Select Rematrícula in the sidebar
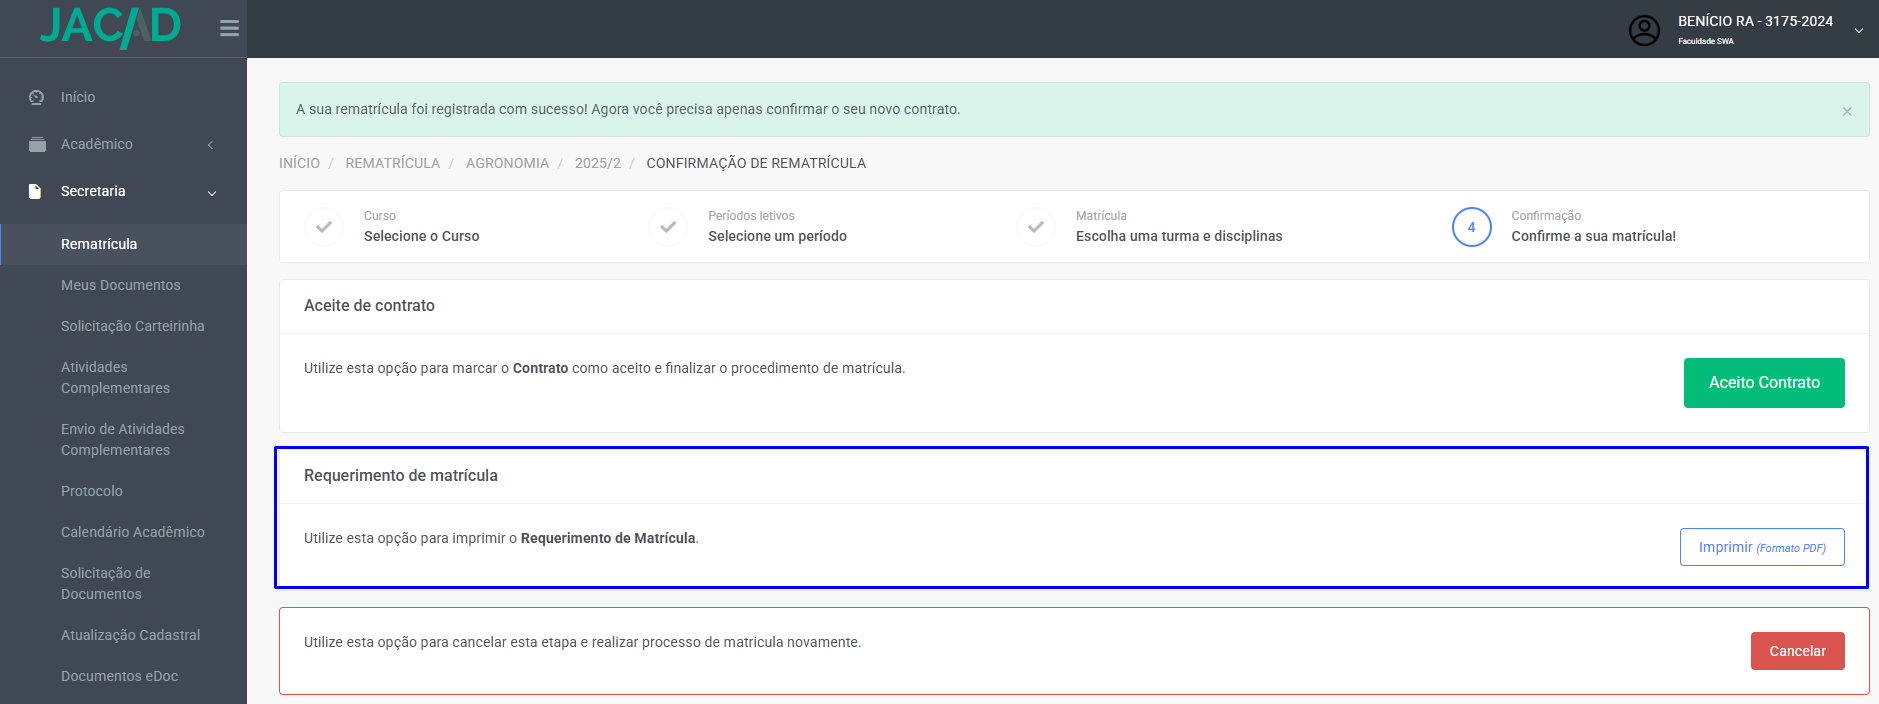This screenshot has height=704, width=1879. [99, 244]
